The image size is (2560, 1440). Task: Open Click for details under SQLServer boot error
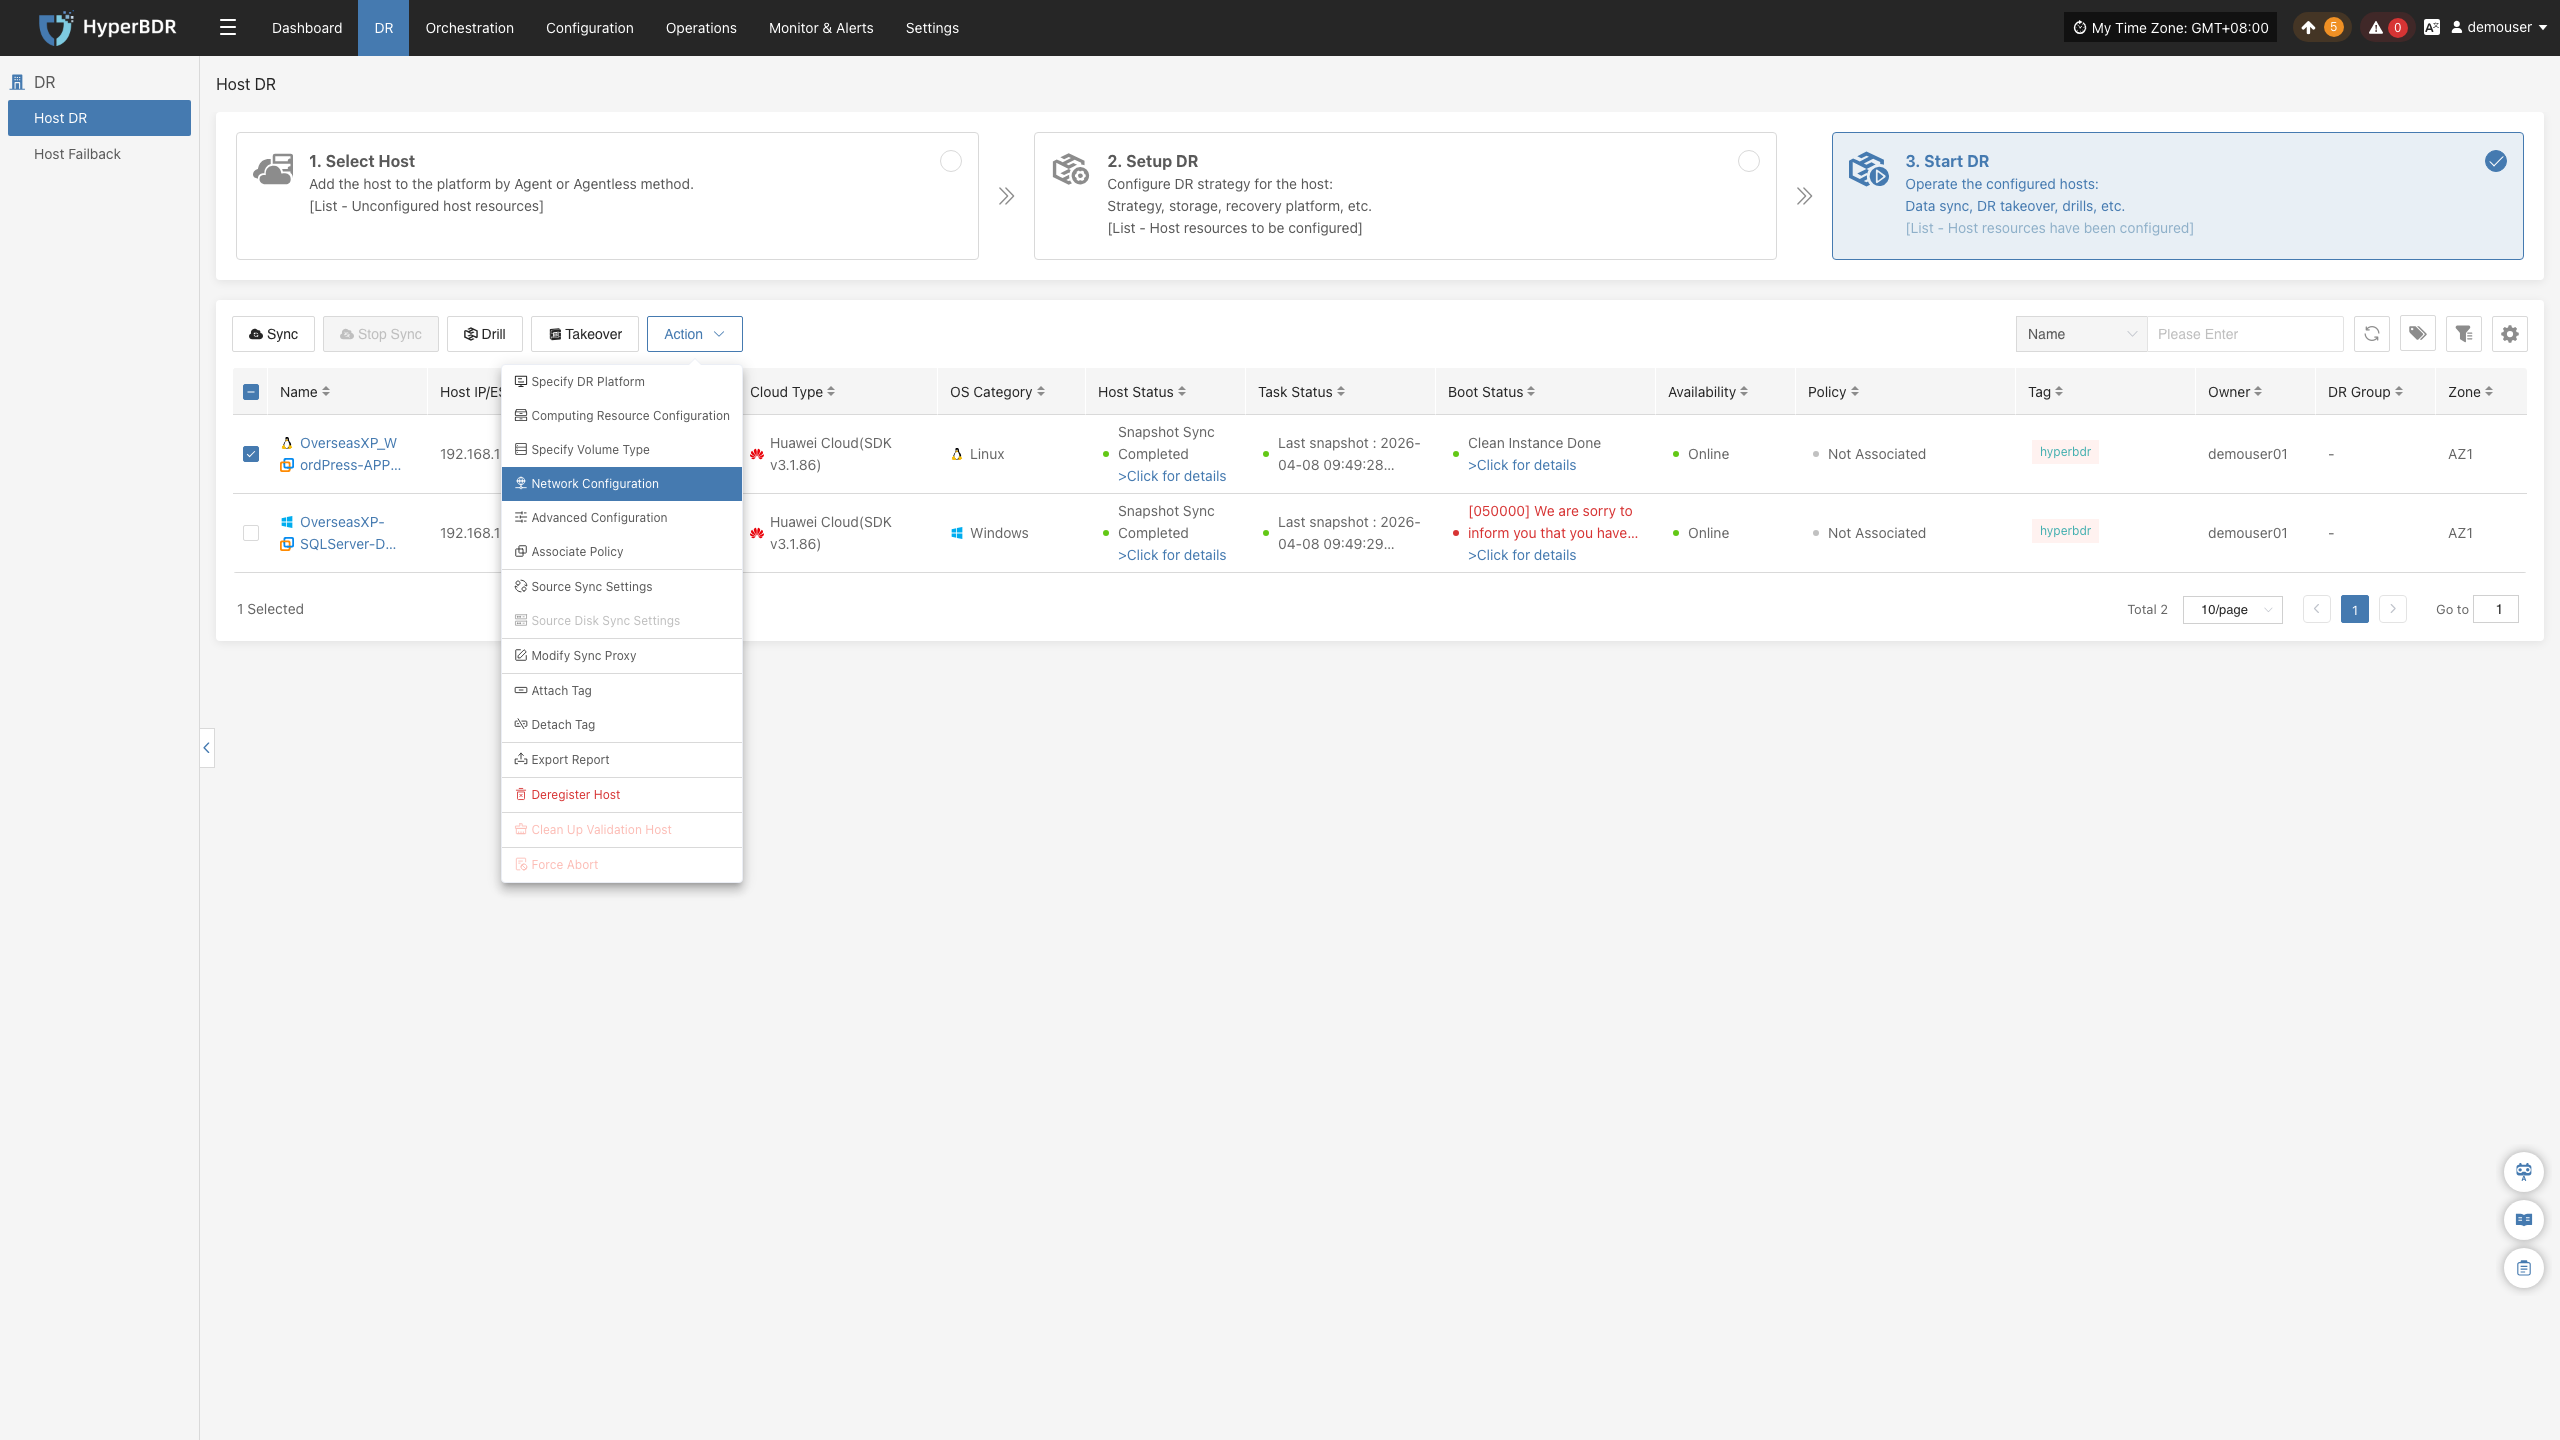(1522, 555)
